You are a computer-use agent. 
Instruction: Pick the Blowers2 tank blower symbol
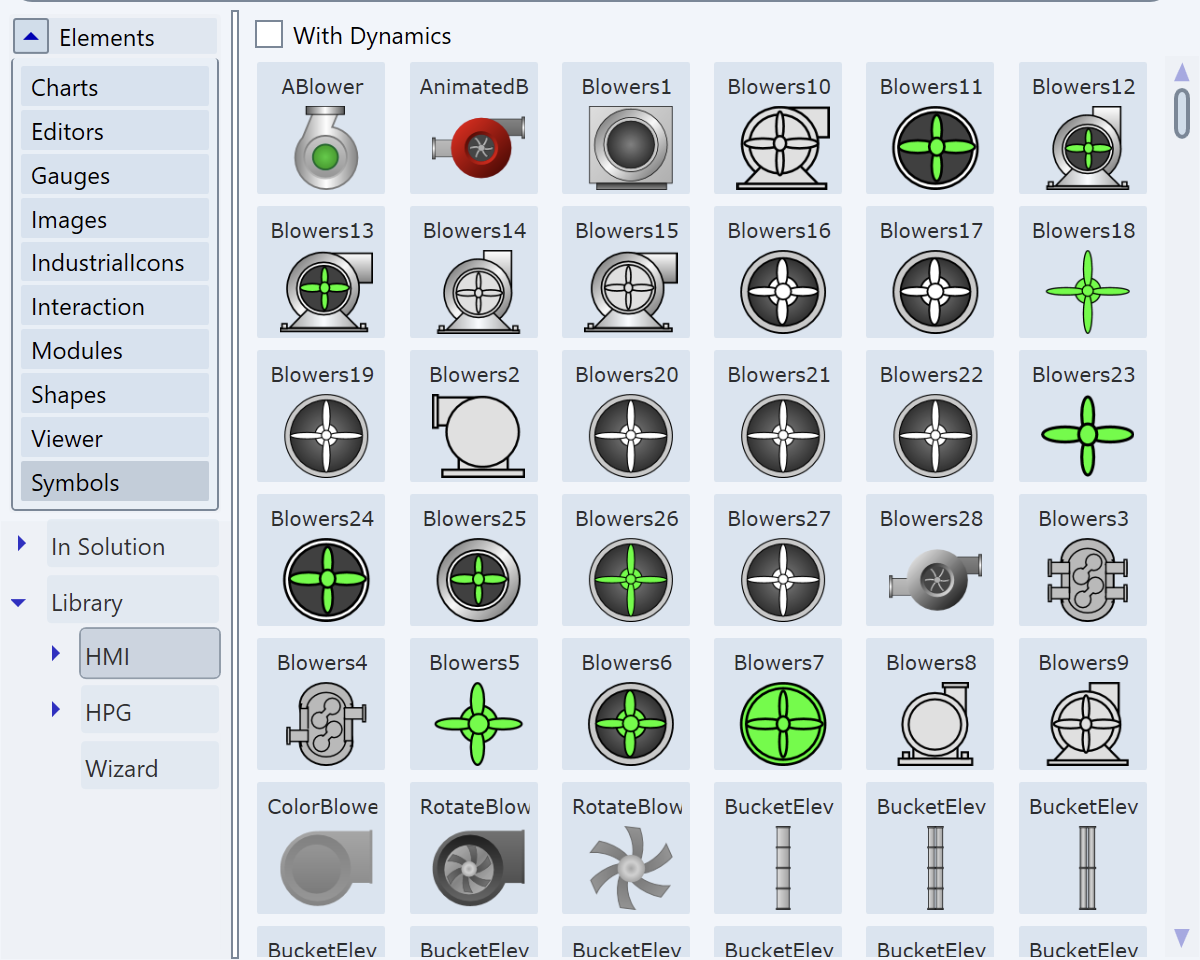click(x=474, y=416)
